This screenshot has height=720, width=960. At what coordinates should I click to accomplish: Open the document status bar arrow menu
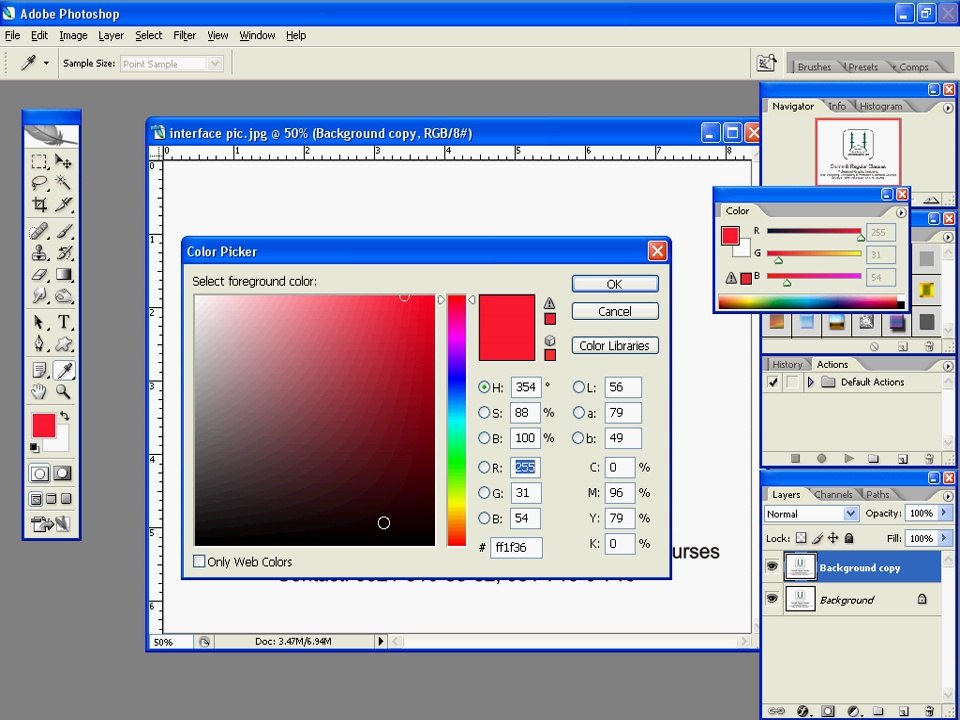point(380,641)
